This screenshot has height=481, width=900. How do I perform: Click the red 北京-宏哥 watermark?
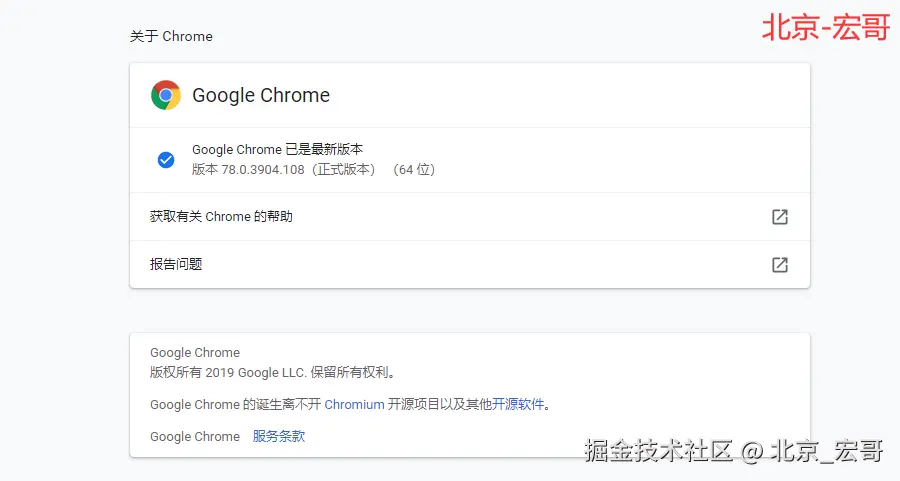click(825, 28)
